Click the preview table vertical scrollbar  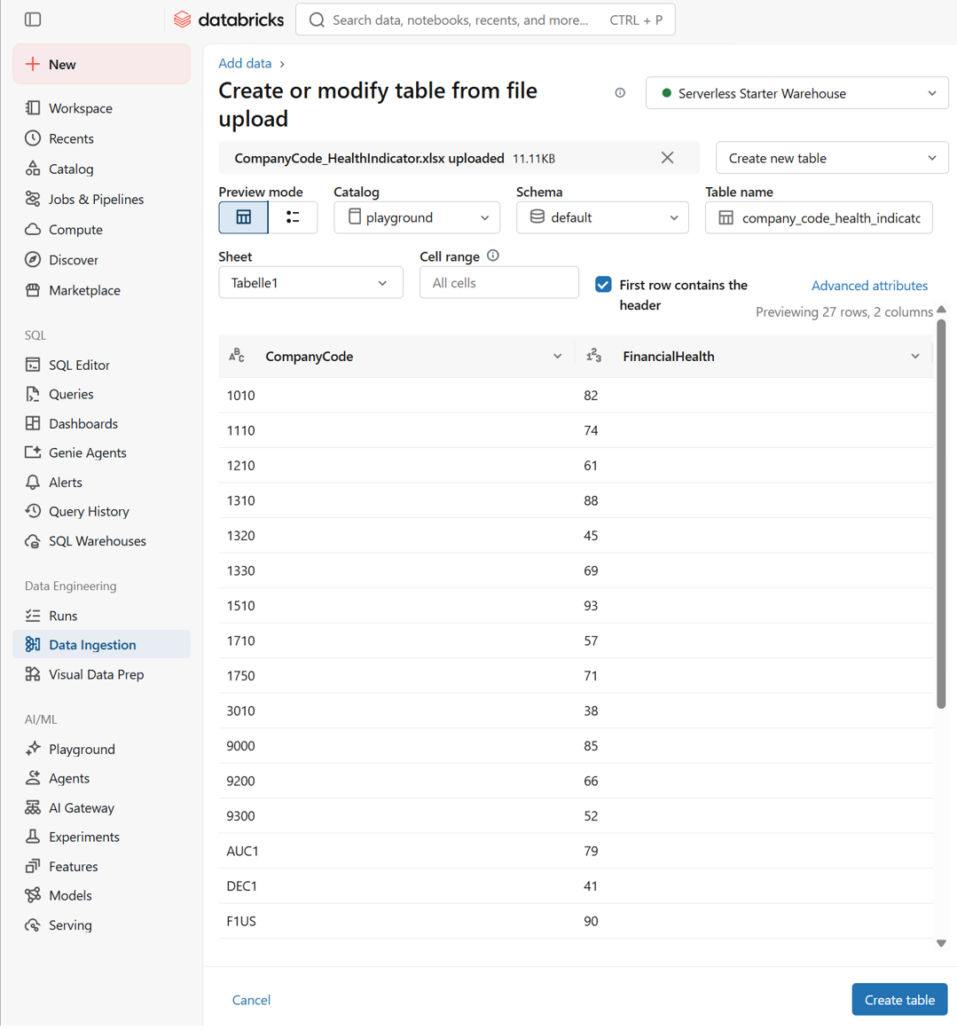[x=941, y=514]
